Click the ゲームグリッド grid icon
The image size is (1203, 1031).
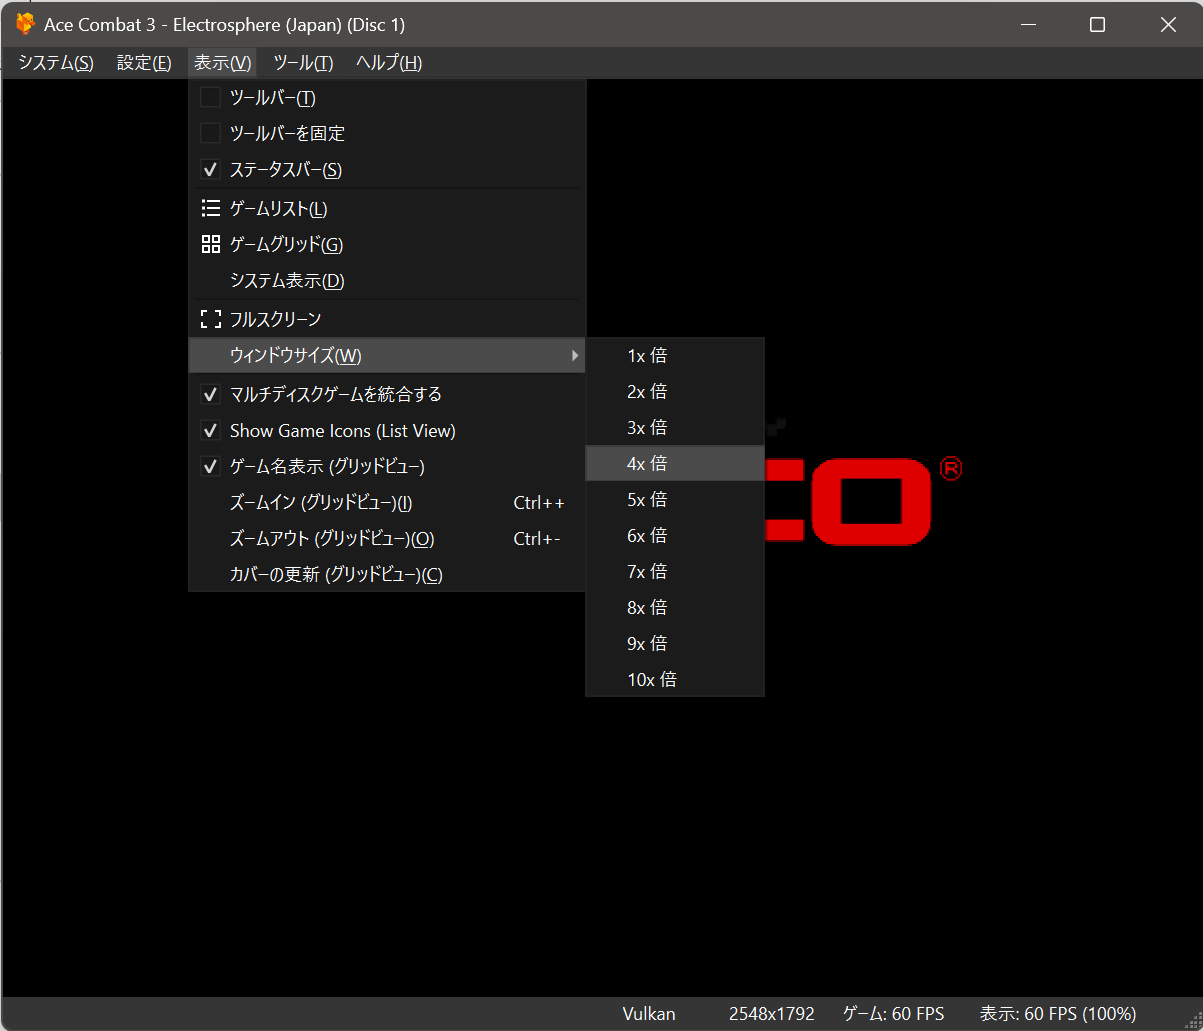point(210,244)
